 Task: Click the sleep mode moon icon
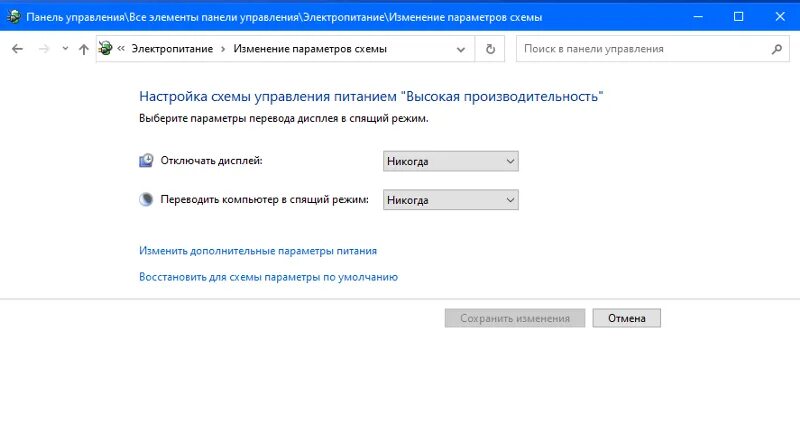(x=146, y=199)
